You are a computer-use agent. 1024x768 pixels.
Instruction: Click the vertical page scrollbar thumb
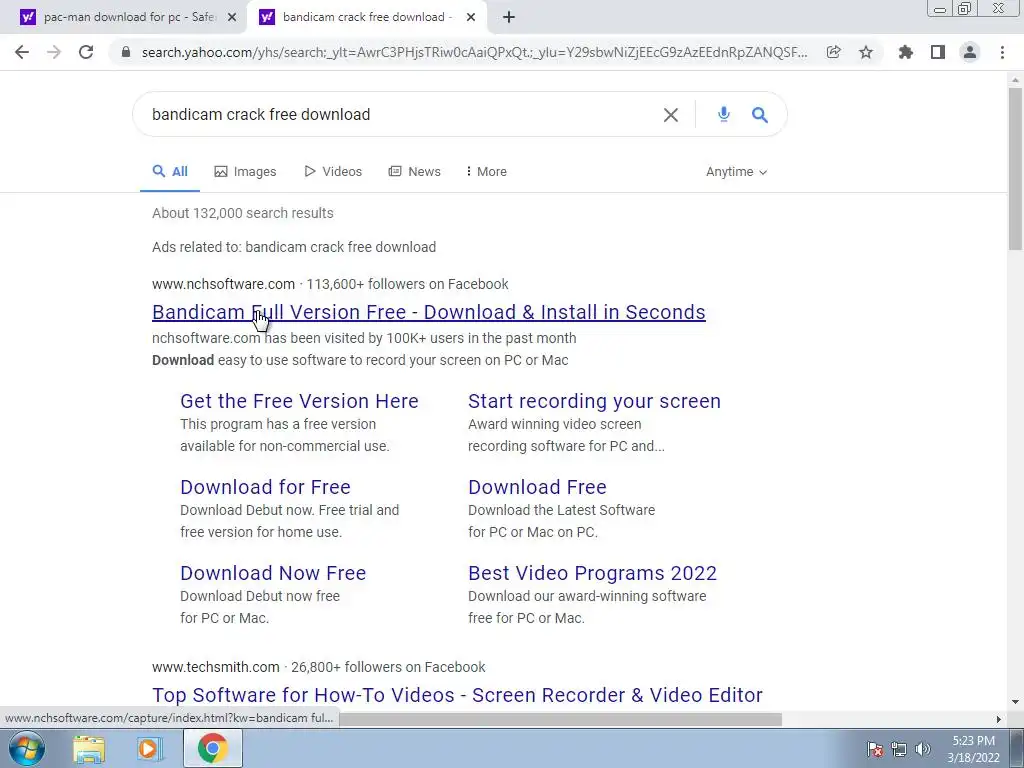[1015, 168]
